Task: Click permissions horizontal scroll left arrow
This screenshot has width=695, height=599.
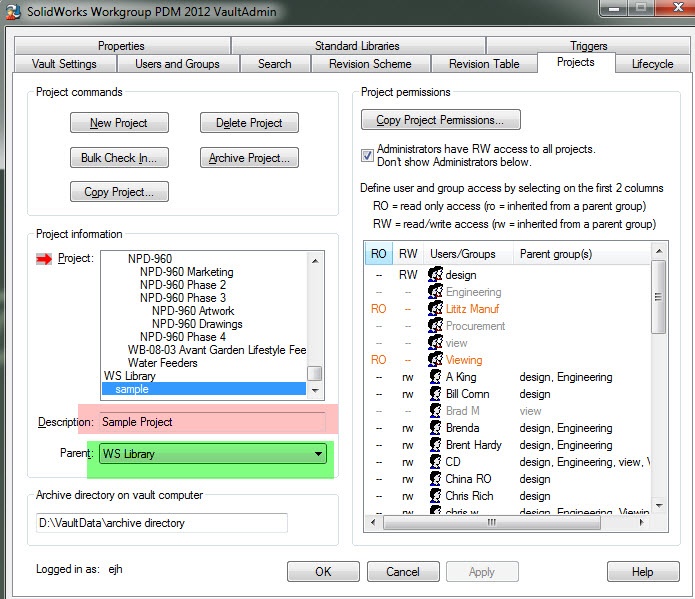Action: pos(373,522)
